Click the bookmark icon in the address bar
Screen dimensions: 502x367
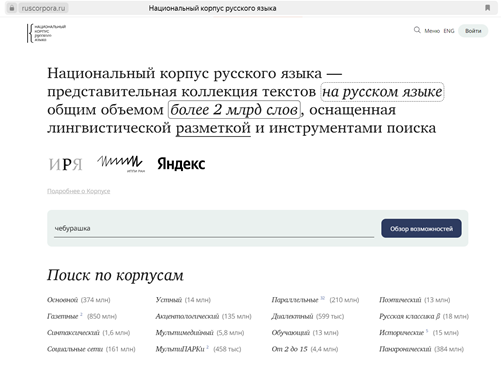click(x=487, y=8)
